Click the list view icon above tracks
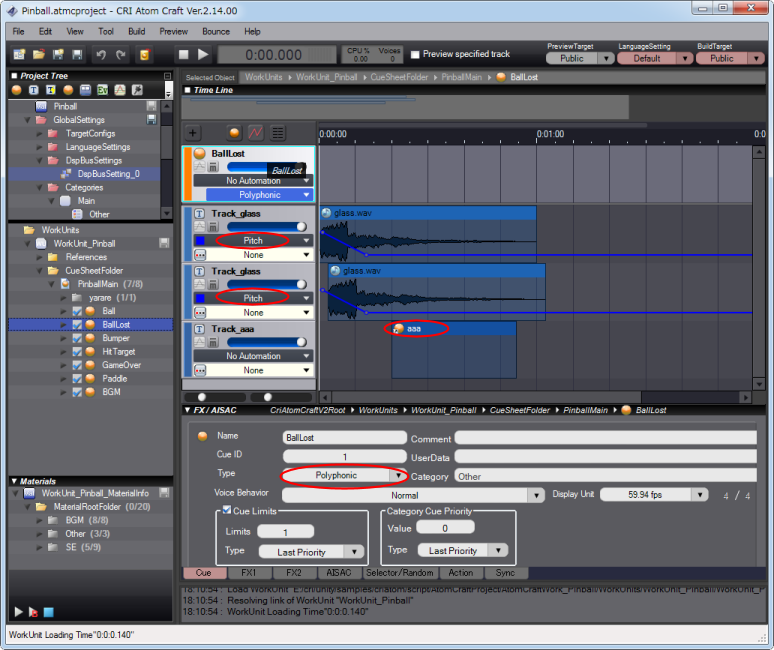This screenshot has height=650, width=774. (x=277, y=132)
